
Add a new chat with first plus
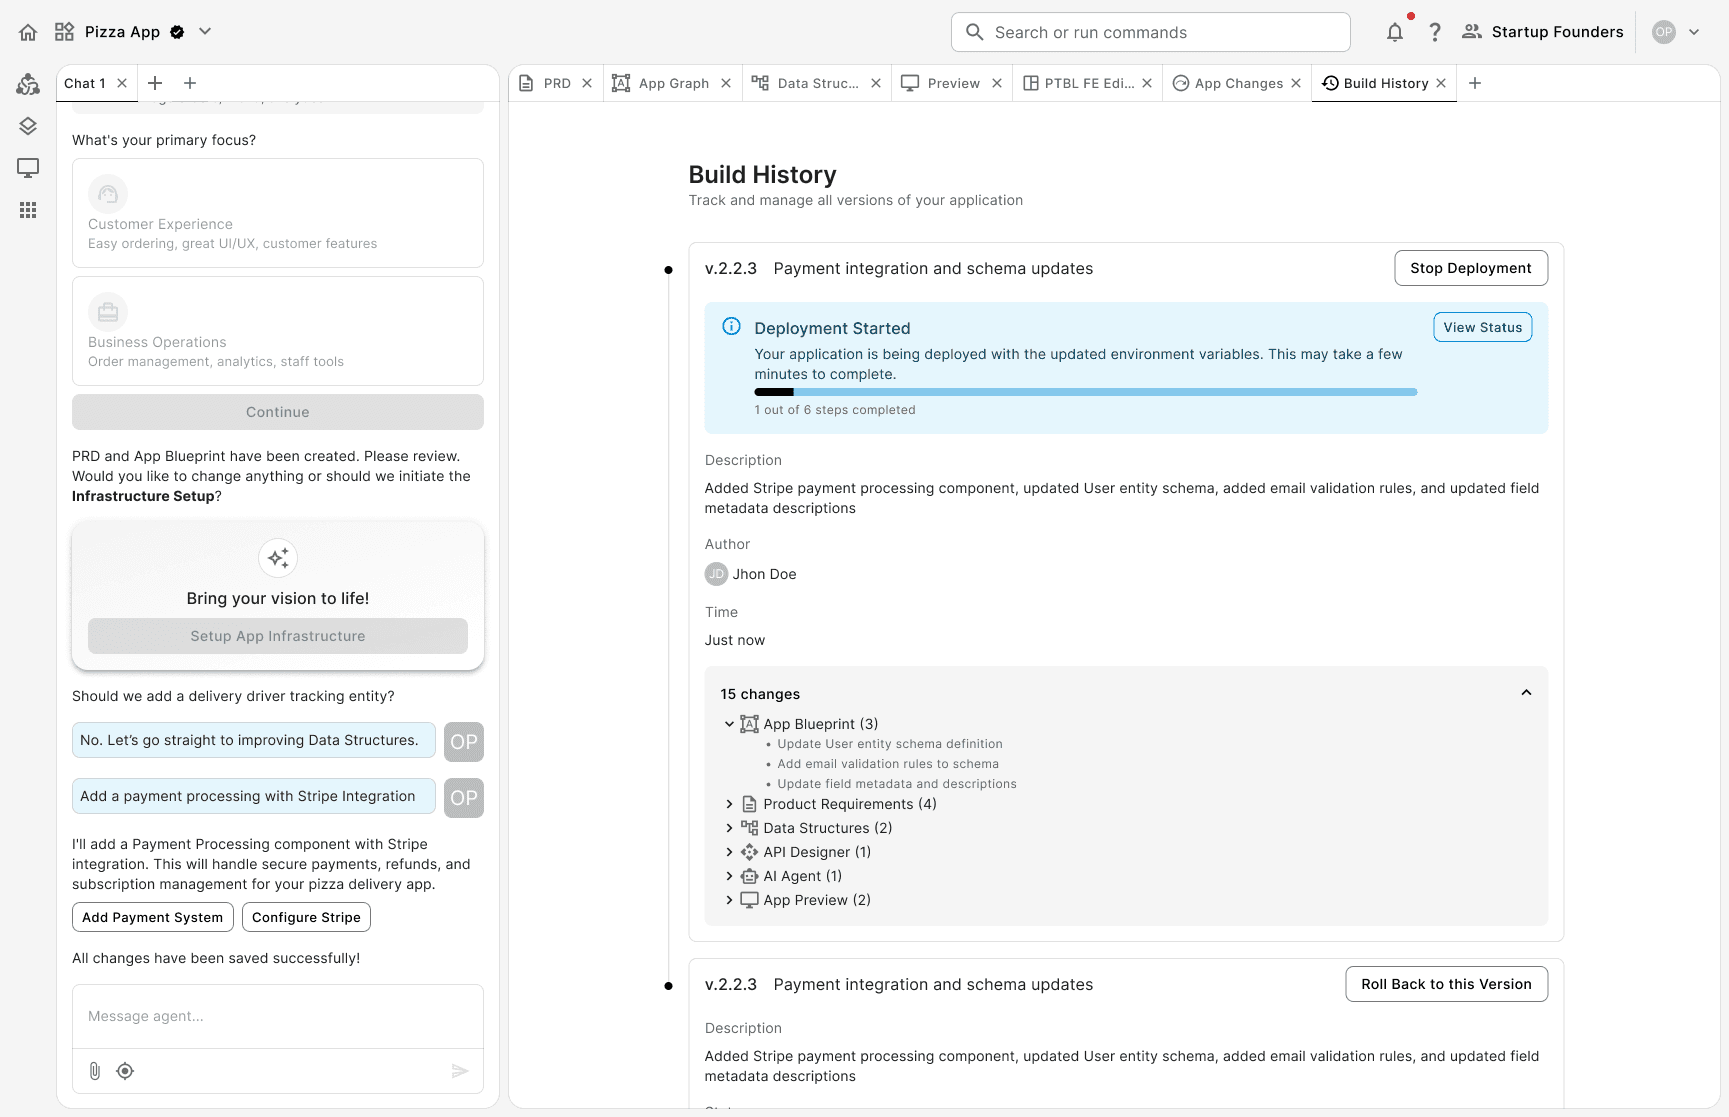[x=155, y=83]
